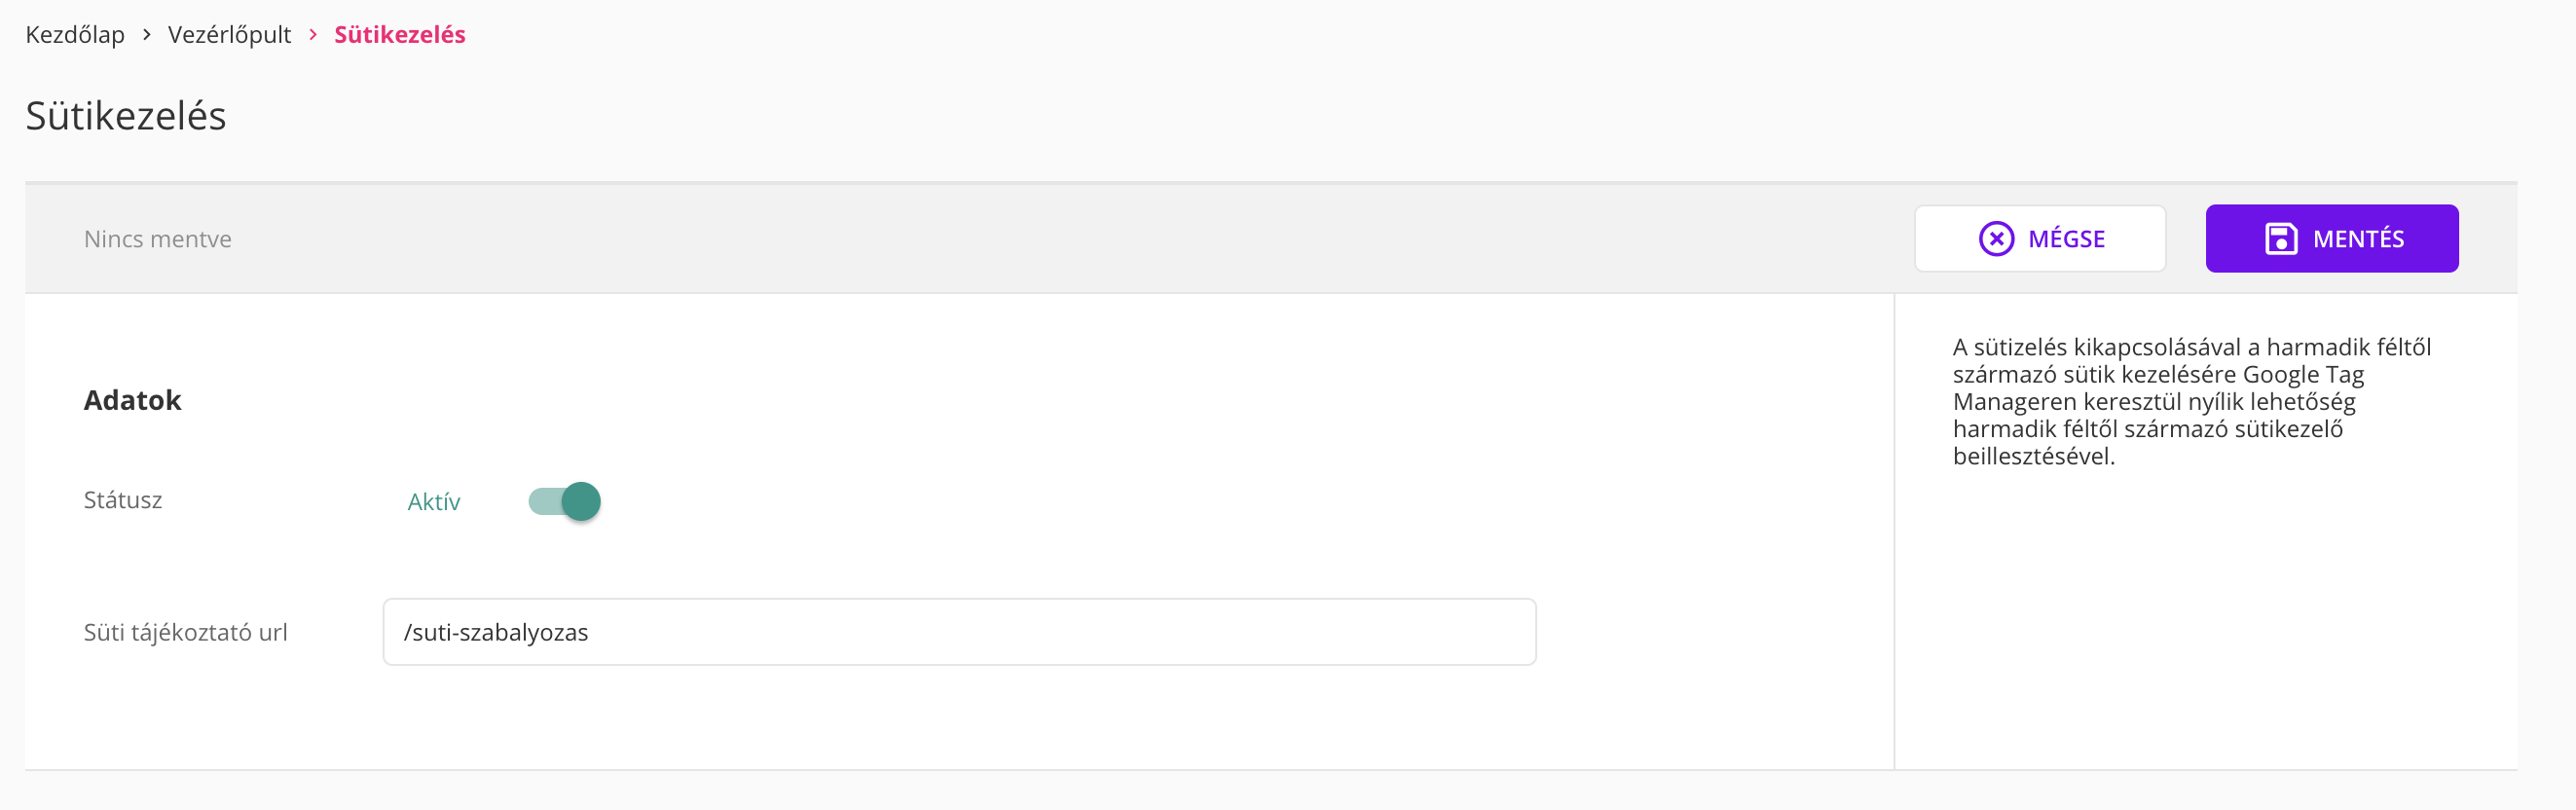Focus the Süti tájékoztató url input field
The image size is (2576, 810).
click(958, 632)
